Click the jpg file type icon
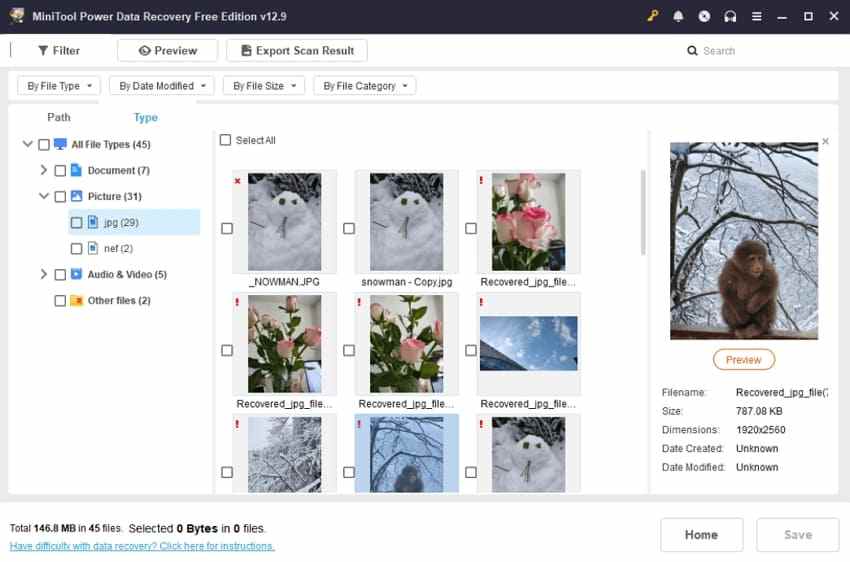 [x=93, y=222]
